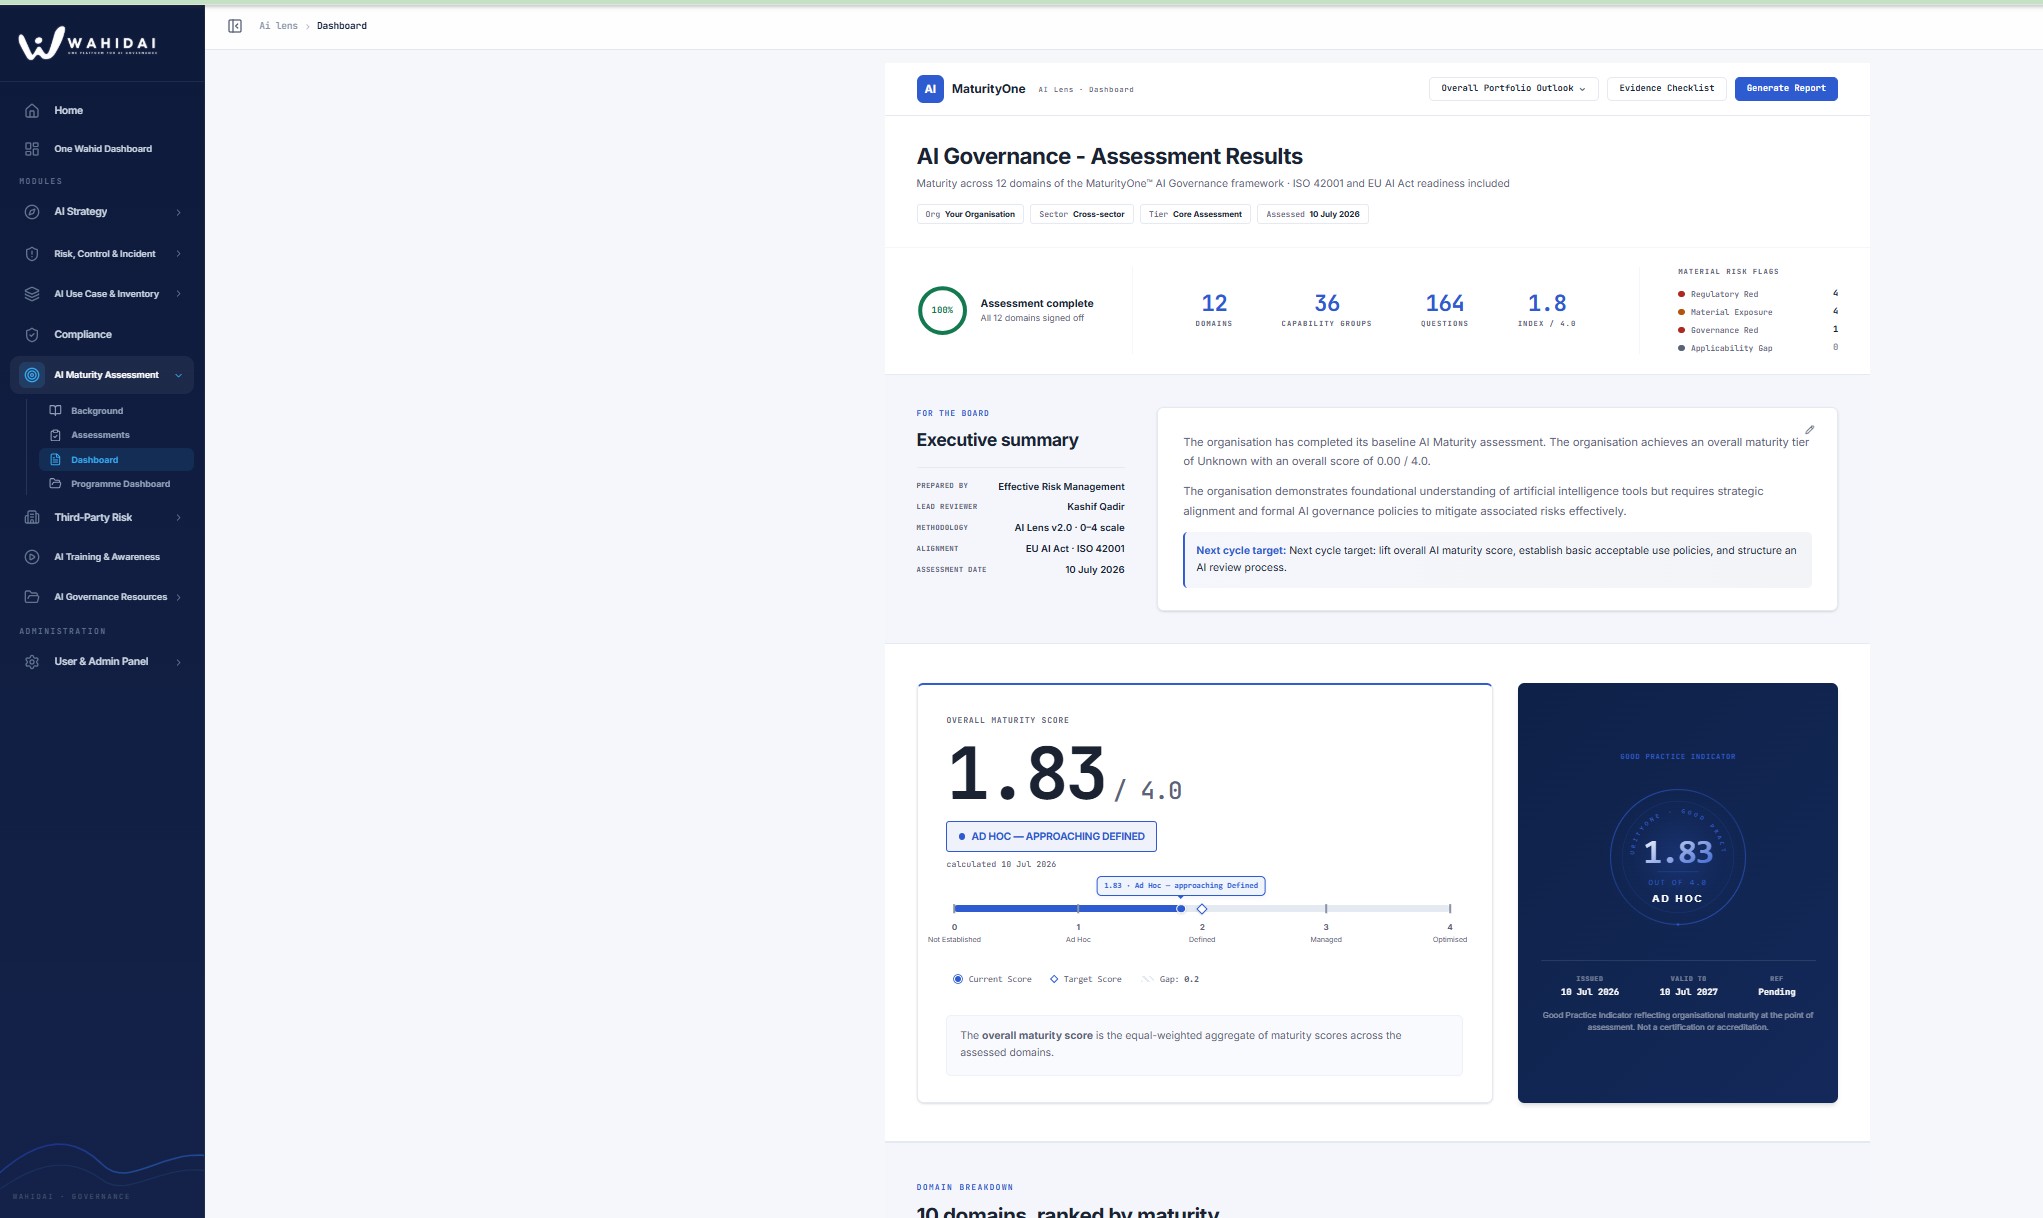This screenshot has width=2043, height=1218.
Task: Click the AI Governance Resources folder icon
Action: (32, 597)
